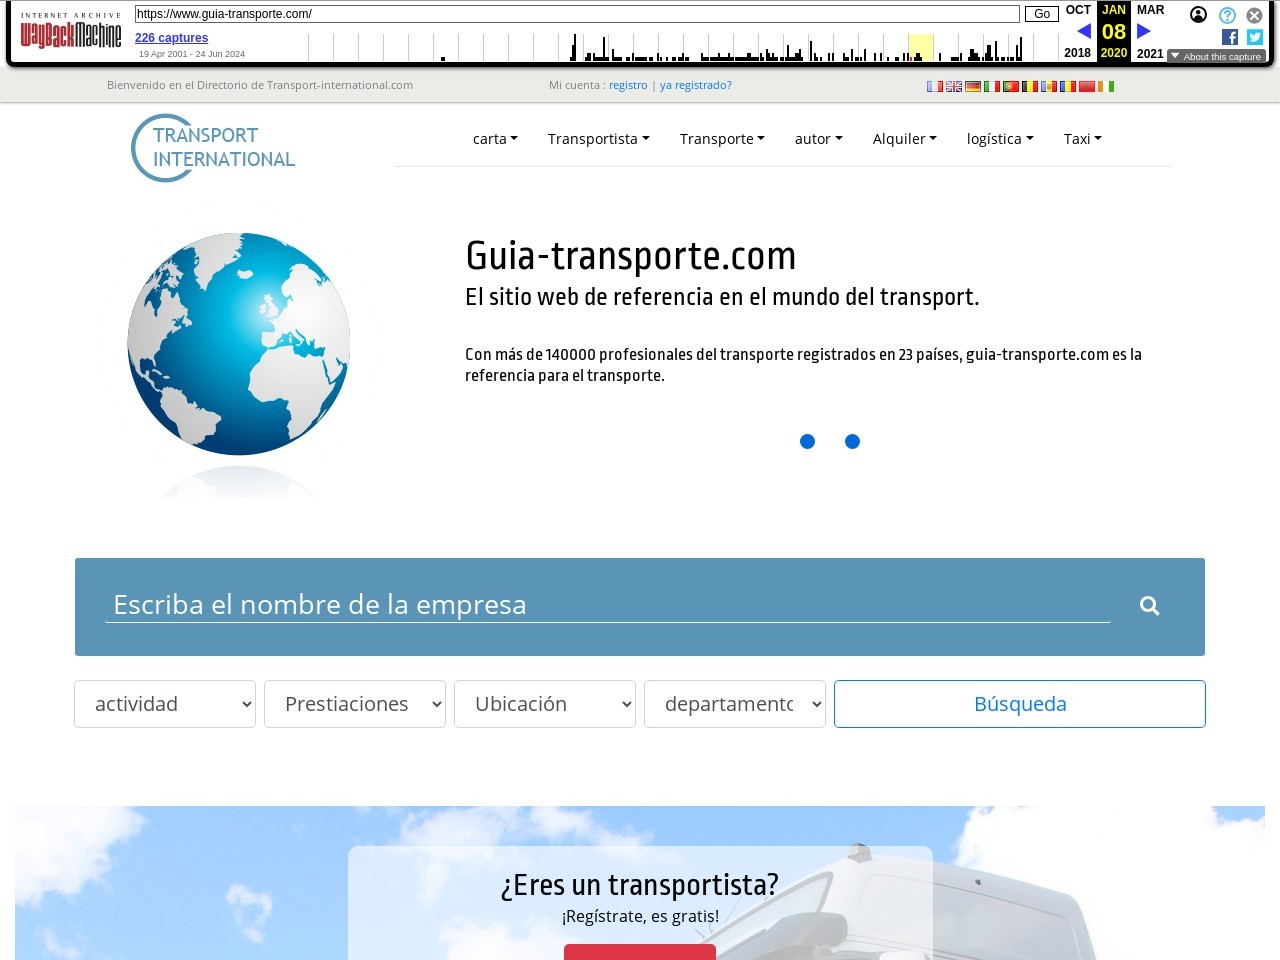Open the 'ya registrado?' link

696,85
